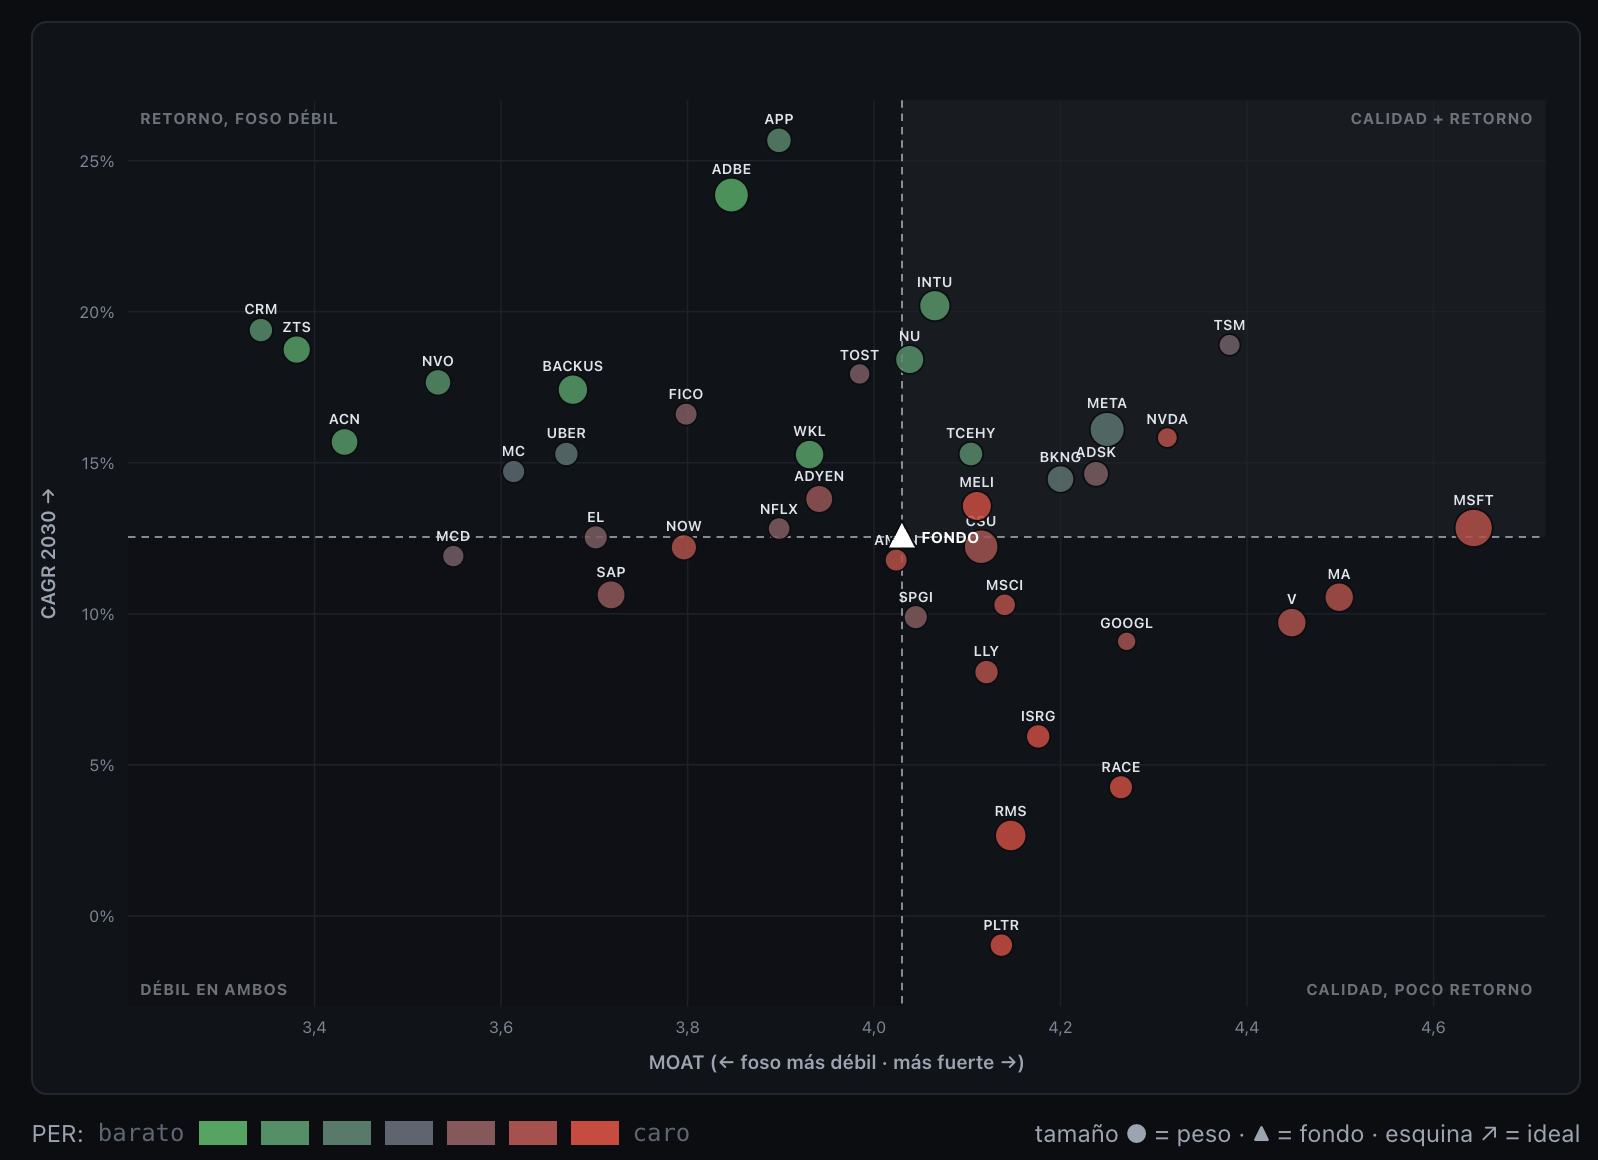Click the NVO data point
Image resolution: width=1598 pixels, height=1160 pixels.
(x=438, y=382)
